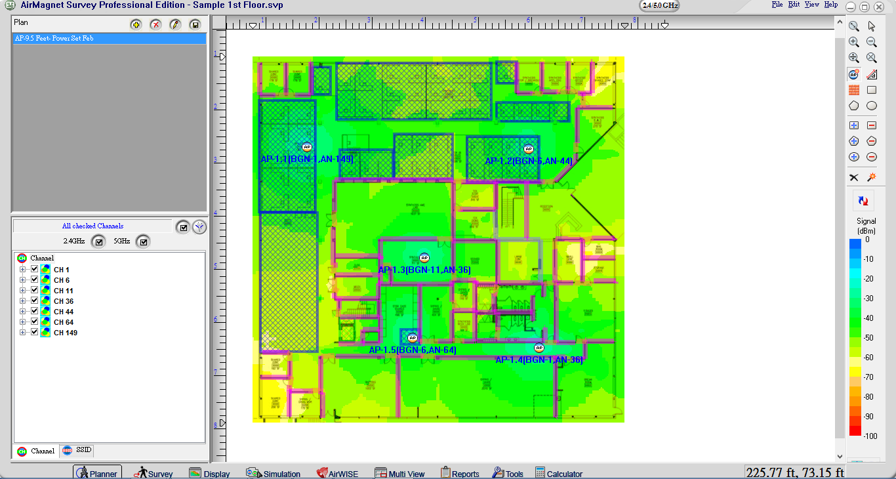Viewport: 896px width, 479px height.
Task: Expand the CH 64 tree node
Action: (22, 322)
